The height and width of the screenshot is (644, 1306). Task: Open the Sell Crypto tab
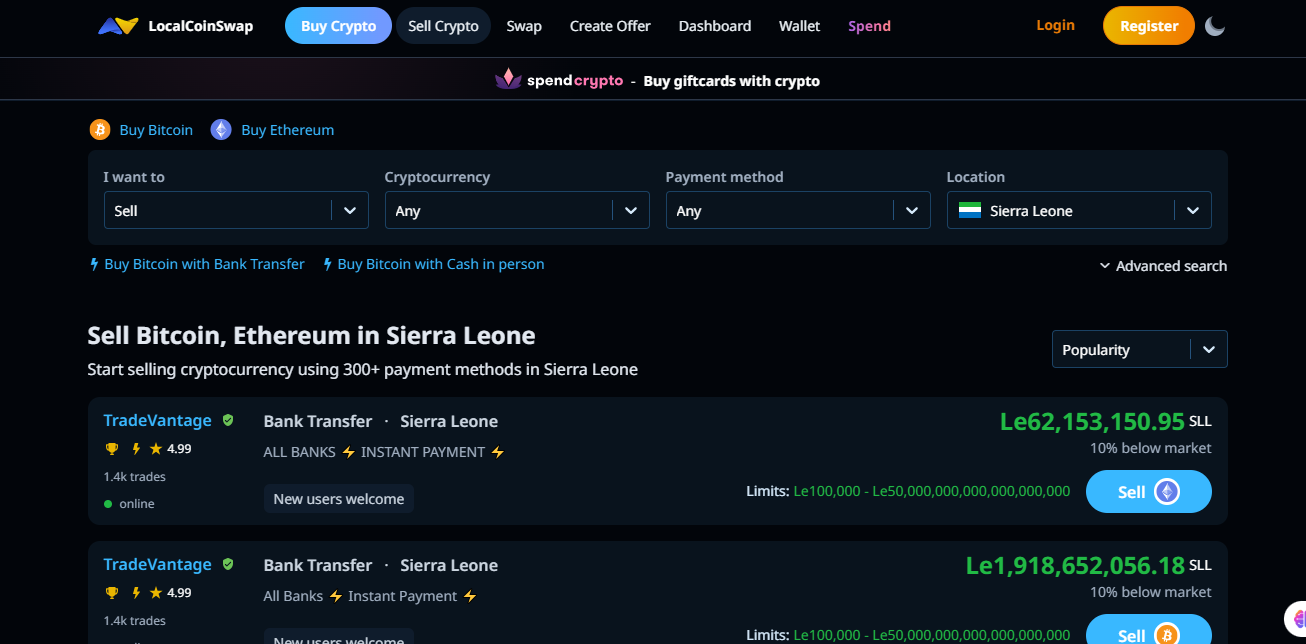click(443, 26)
